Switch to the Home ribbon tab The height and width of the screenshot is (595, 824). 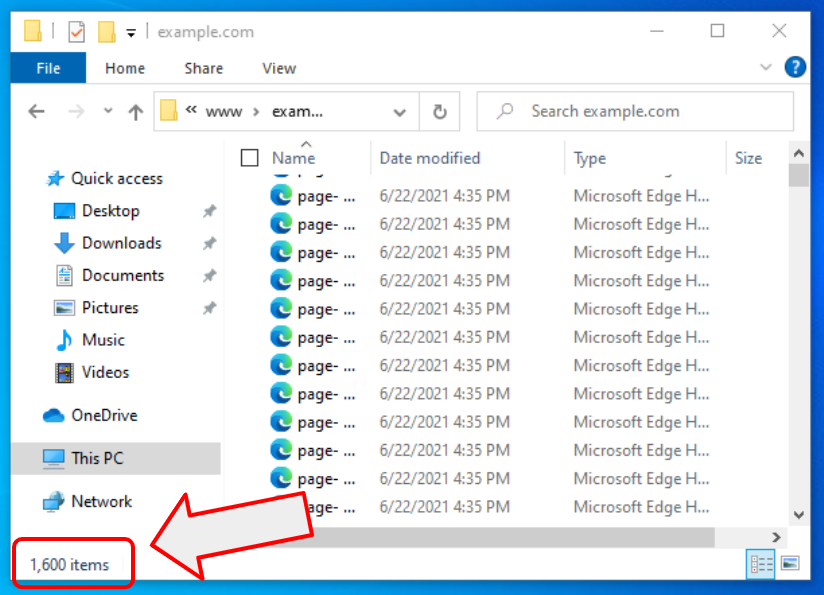click(125, 68)
